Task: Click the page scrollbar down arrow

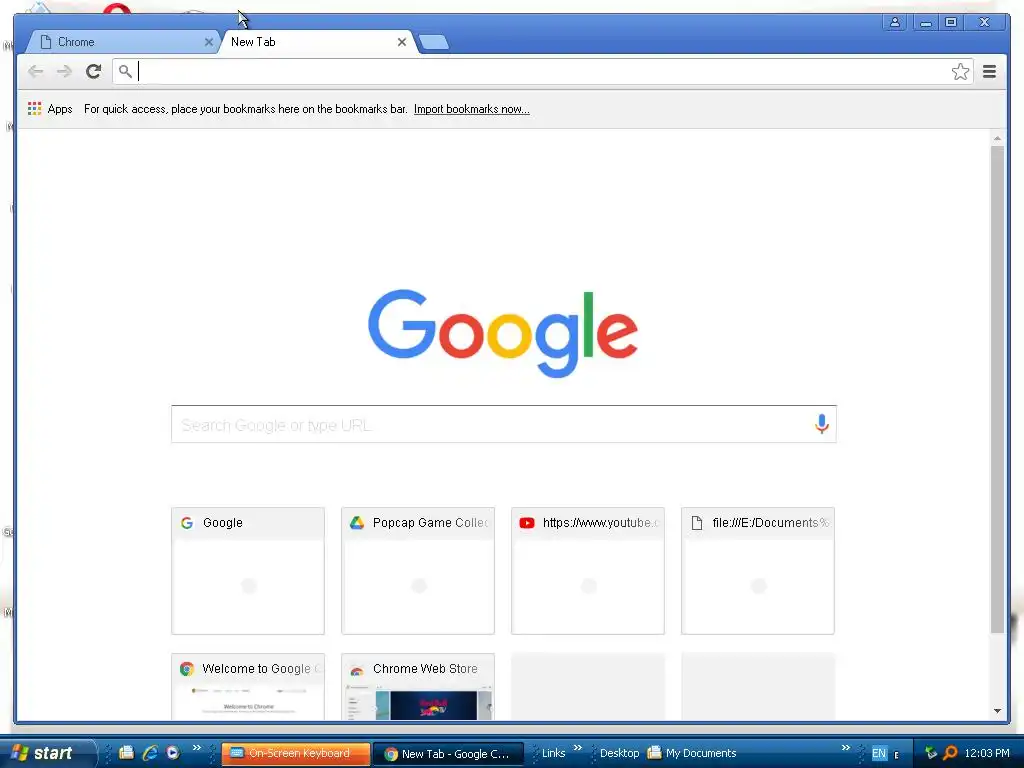Action: tap(997, 711)
